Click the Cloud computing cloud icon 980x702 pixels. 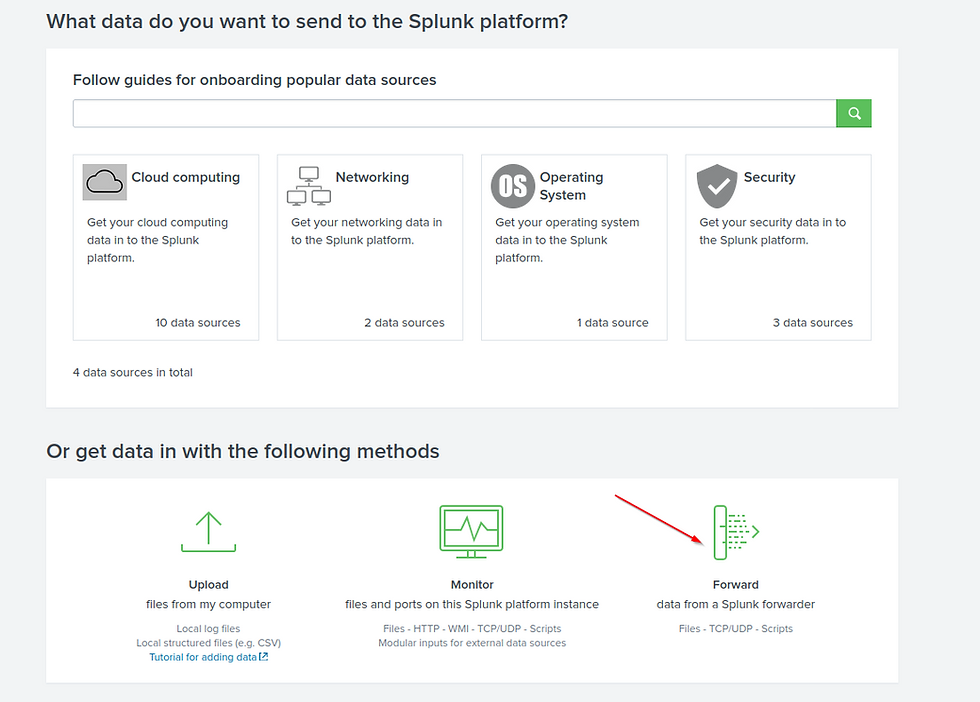coord(105,182)
